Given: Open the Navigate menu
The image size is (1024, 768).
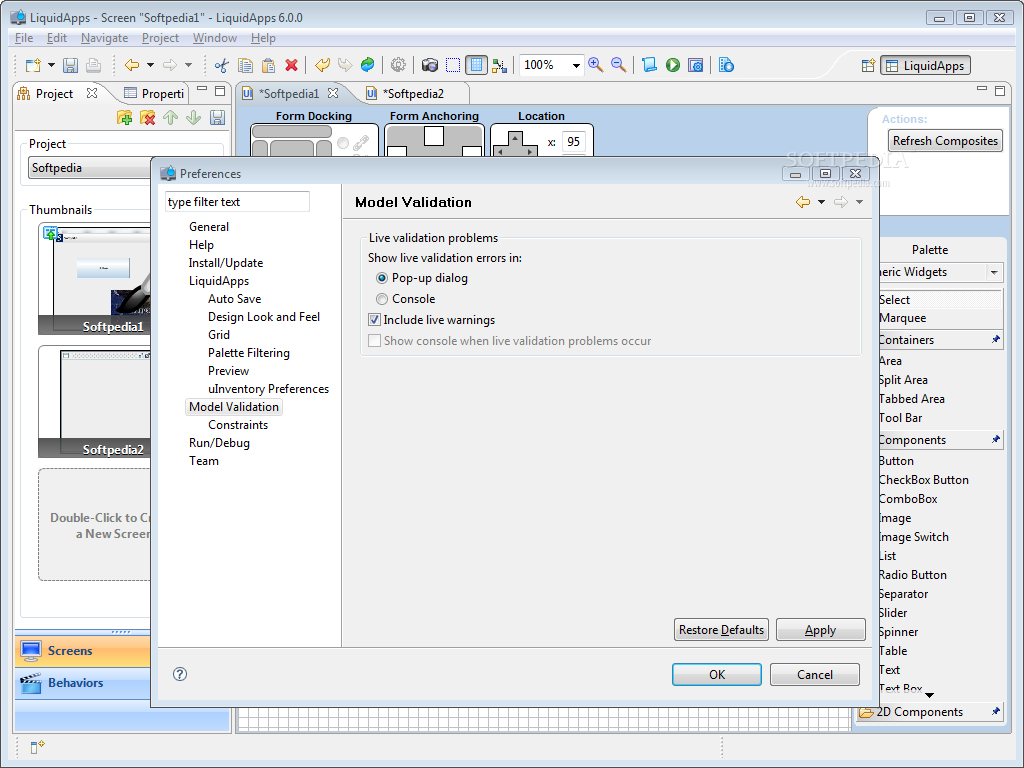Looking at the screenshot, I should click(104, 38).
